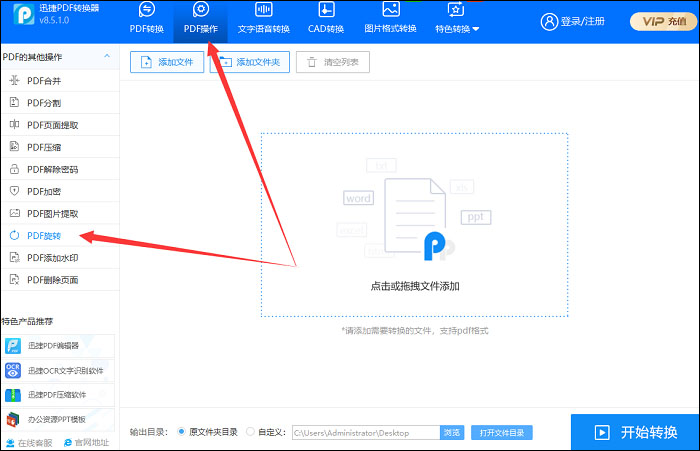This screenshot has height=451, width=700.
Task: Click the PDF页面提取 icon
Action: tap(14, 125)
